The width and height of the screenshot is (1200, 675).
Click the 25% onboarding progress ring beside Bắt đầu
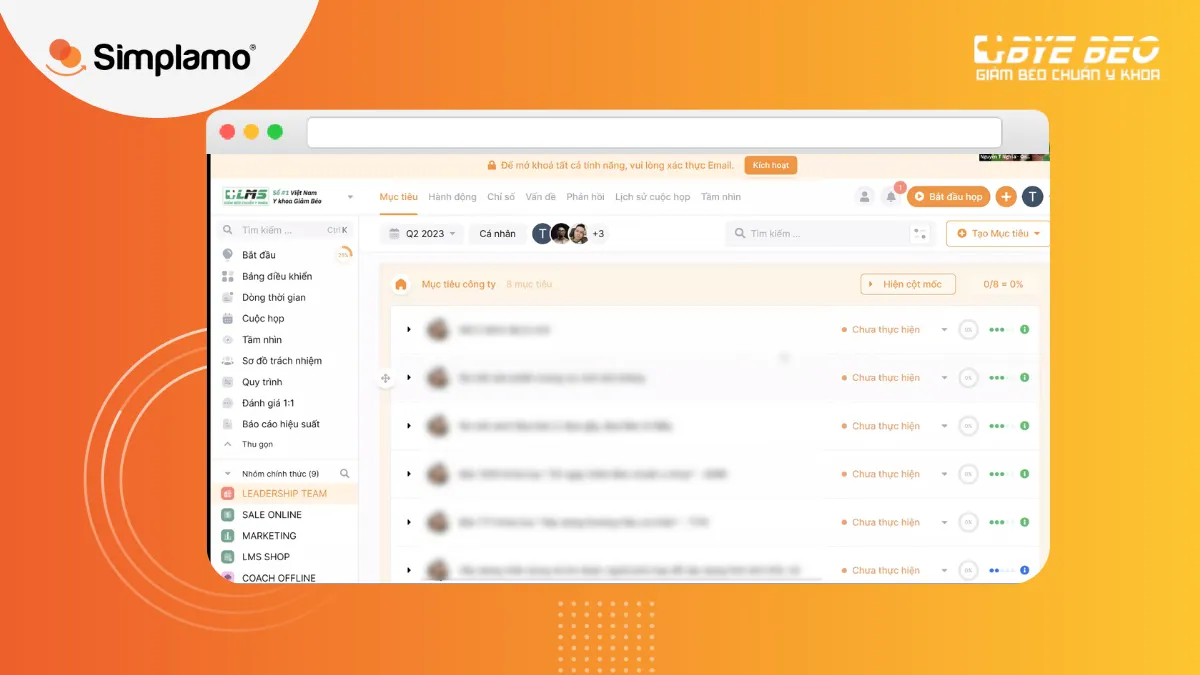(344, 255)
